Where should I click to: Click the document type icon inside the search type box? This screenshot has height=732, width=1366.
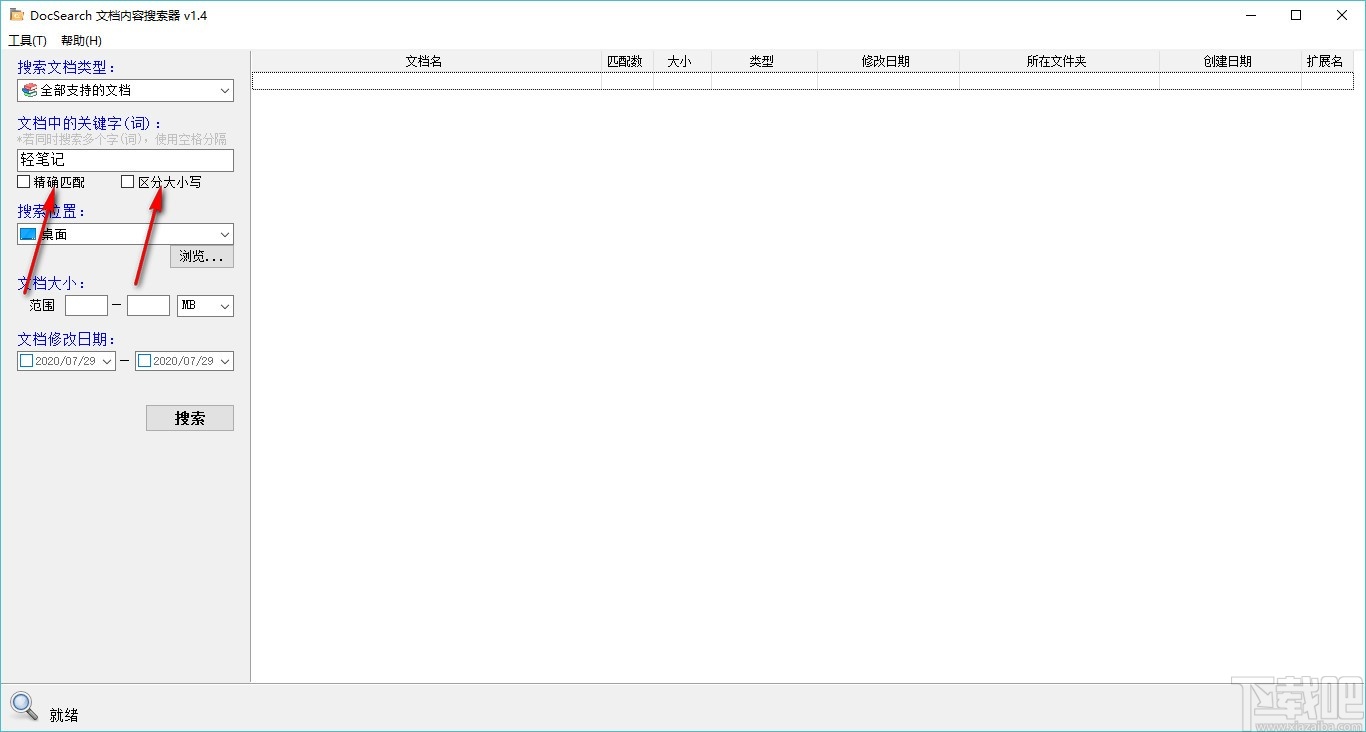point(27,90)
